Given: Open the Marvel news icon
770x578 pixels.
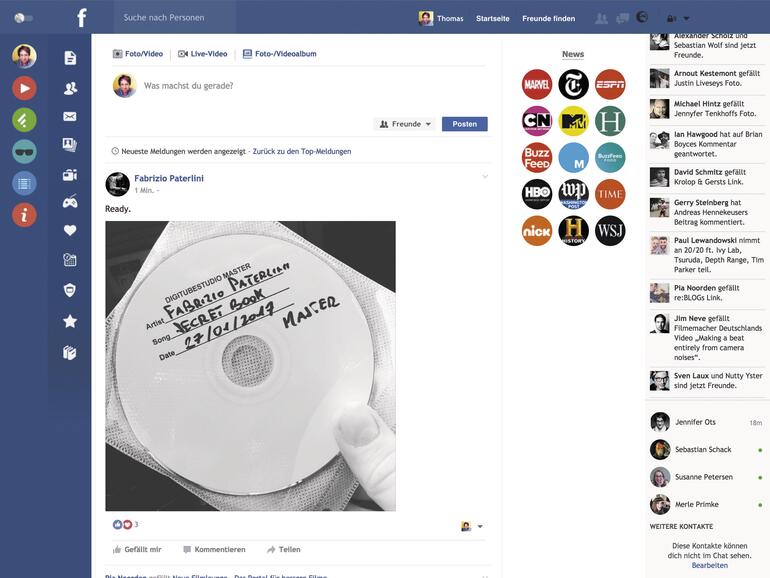Looking at the screenshot, I should pos(537,84).
